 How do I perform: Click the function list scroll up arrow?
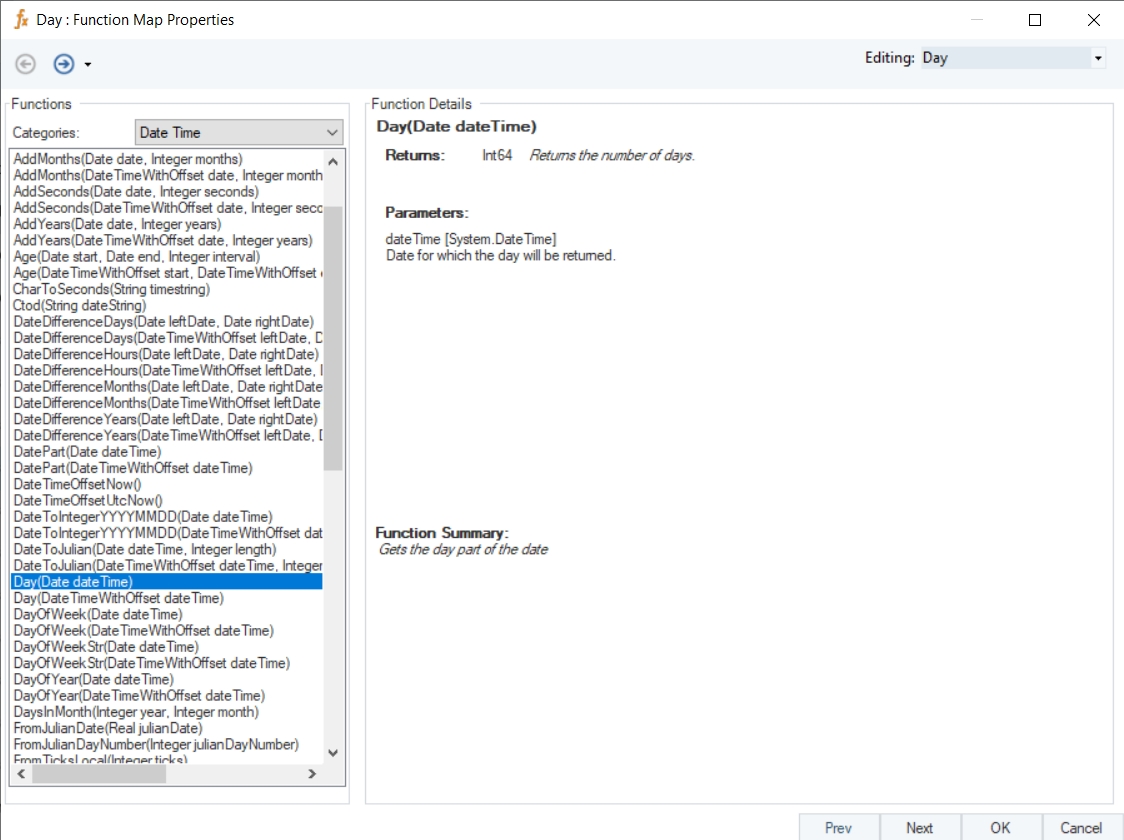pyautogui.click(x=333, y=161)
